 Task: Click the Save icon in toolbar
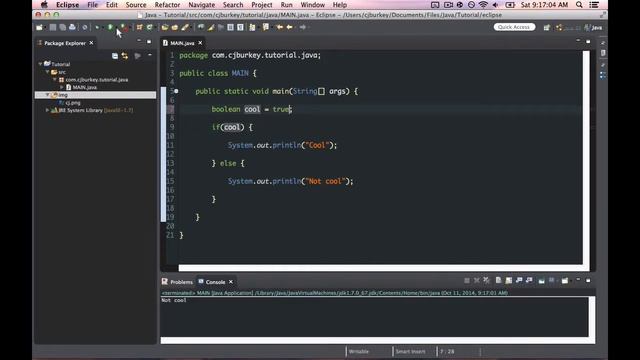pyautogui.click(x=53, y=27)
